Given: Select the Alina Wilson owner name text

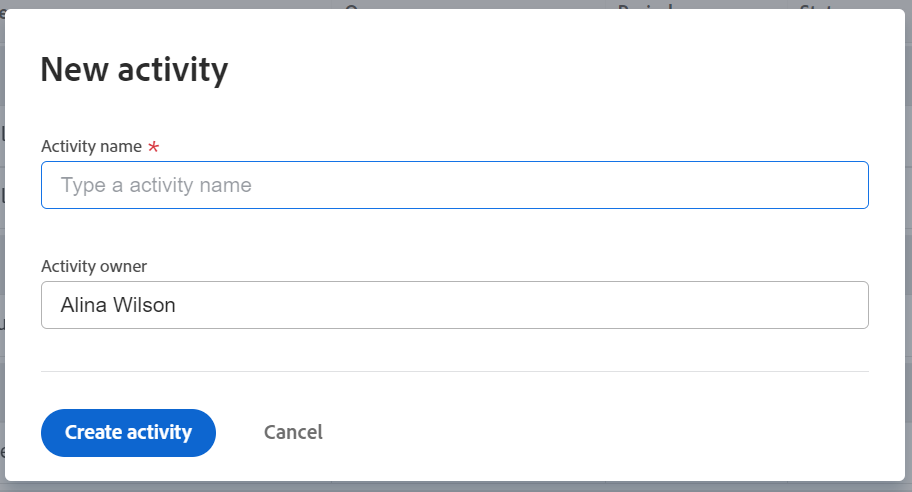Looking at the screenshot, I should (118, 305).
